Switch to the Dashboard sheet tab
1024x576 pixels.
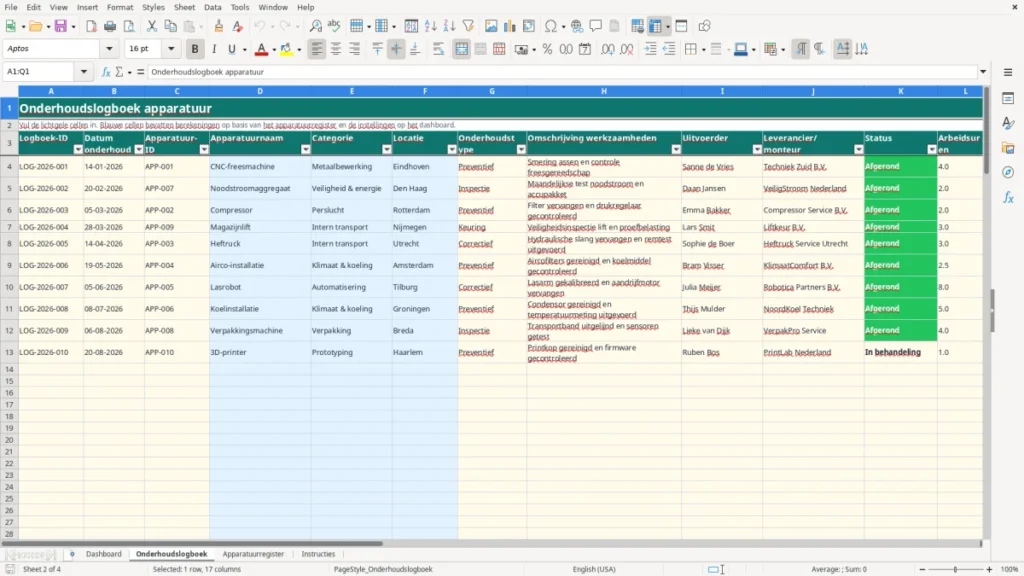104,554
